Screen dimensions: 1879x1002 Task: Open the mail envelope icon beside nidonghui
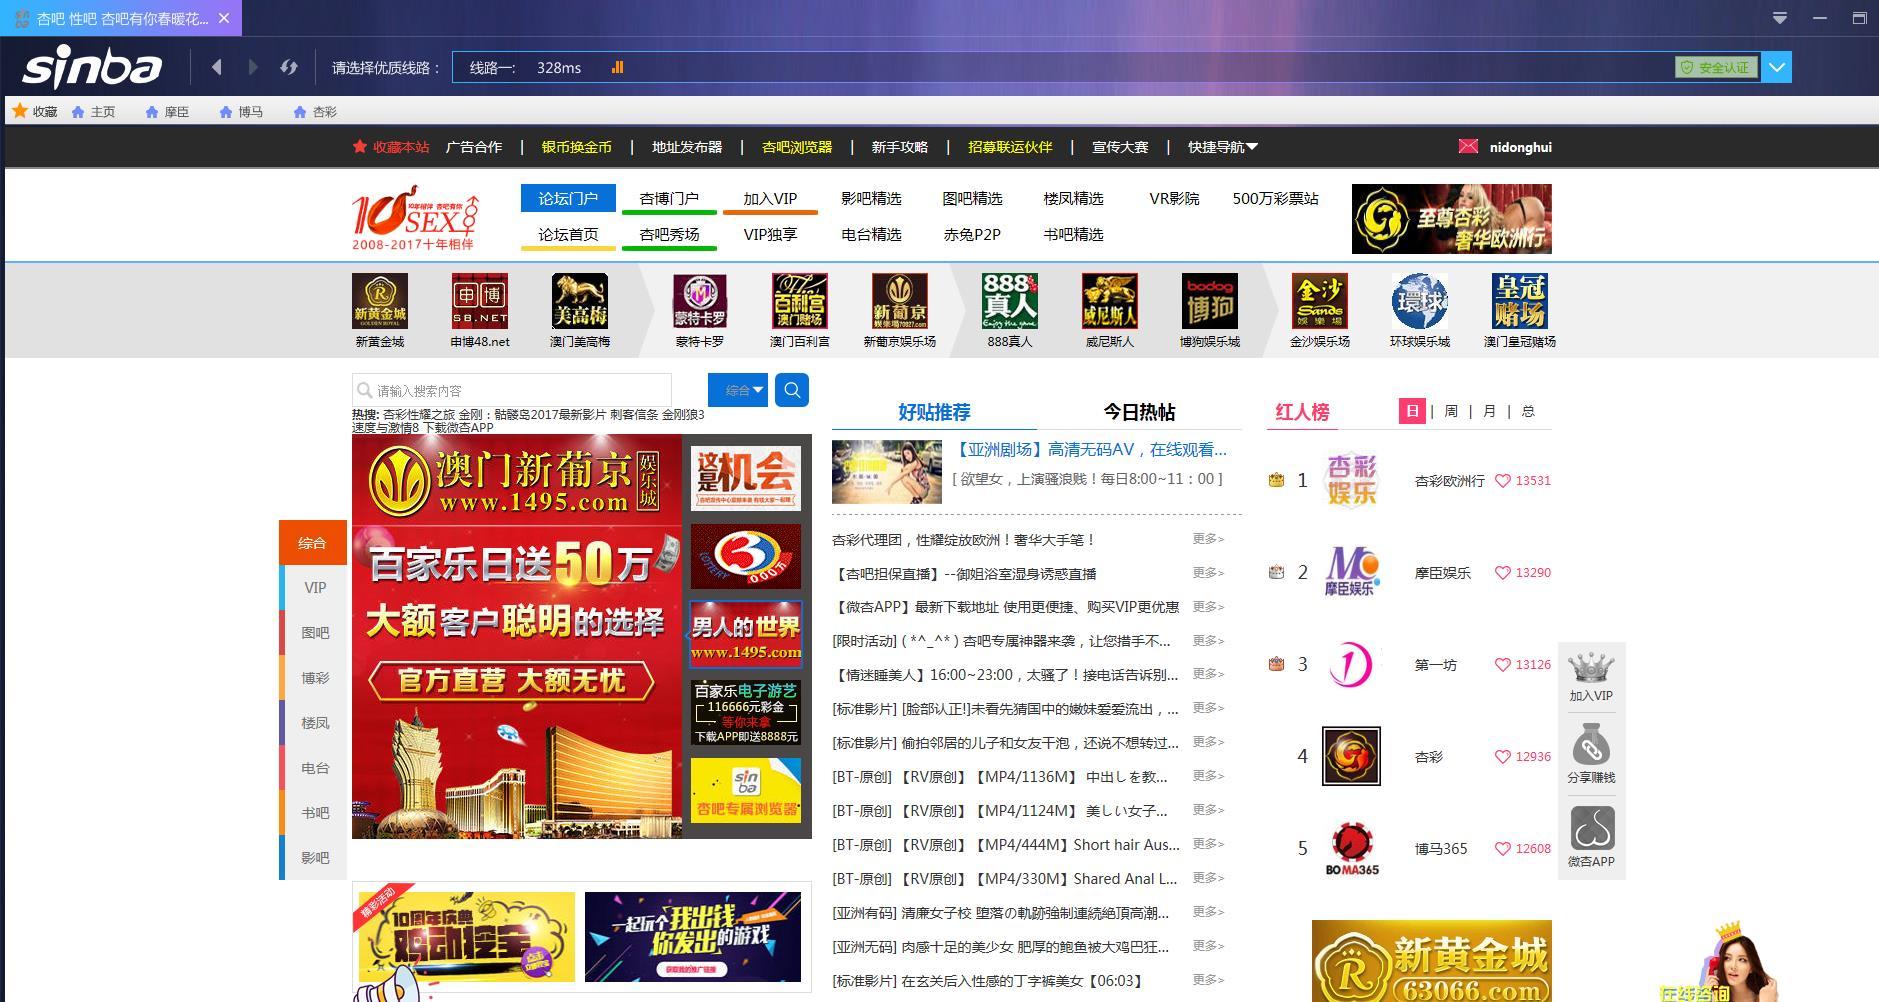click(x=1468, y=146)
